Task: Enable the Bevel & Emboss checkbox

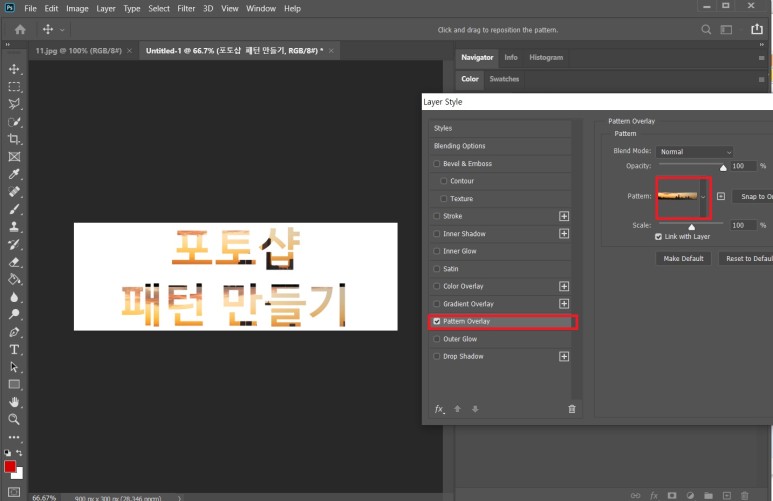Action: [437, 164]
